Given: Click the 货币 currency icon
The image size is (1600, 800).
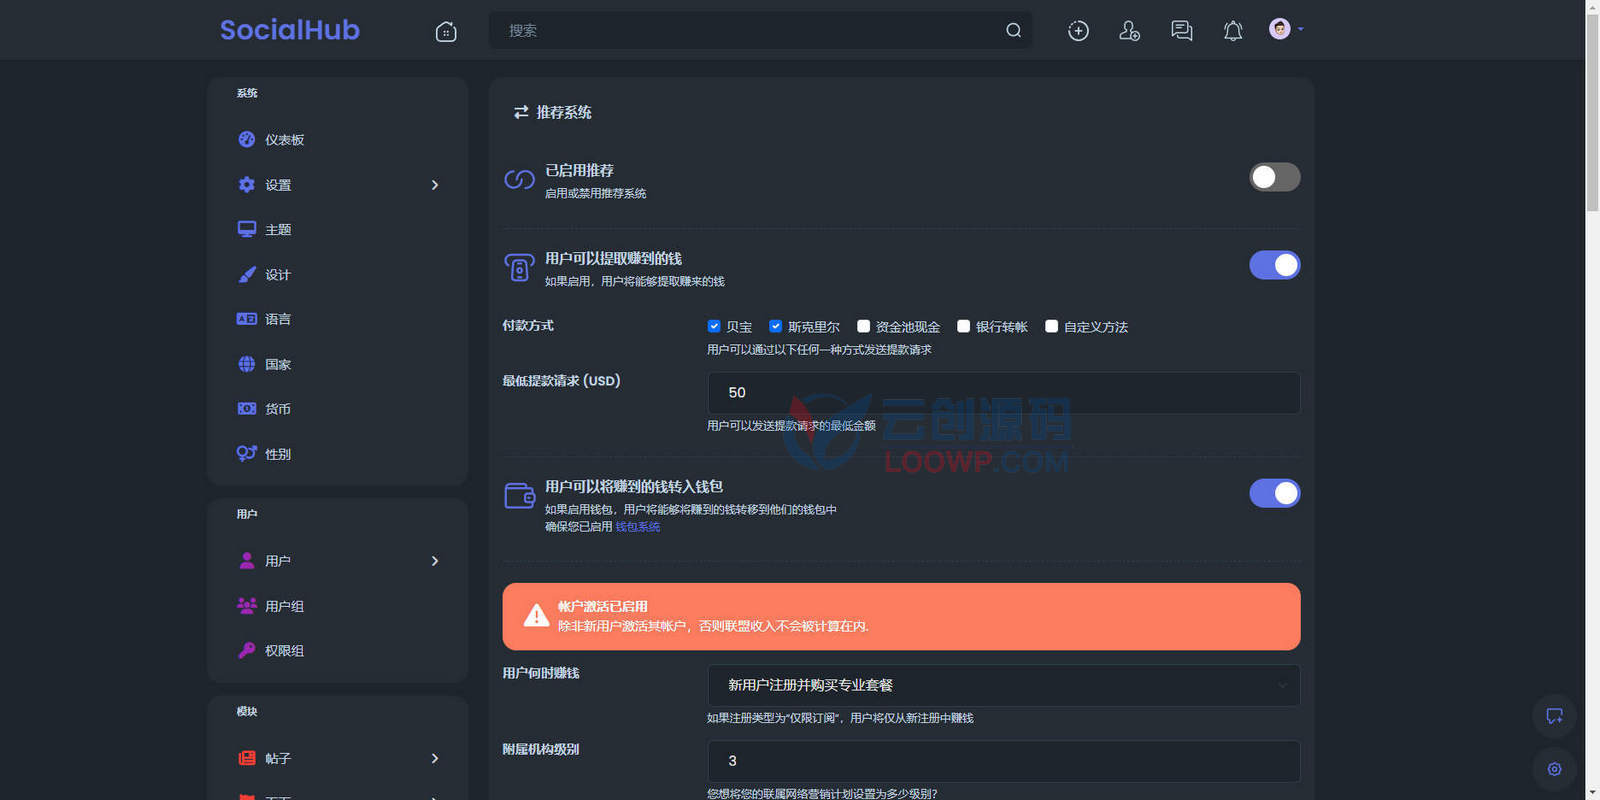Looking at the screenshot, I should point(247,408).
